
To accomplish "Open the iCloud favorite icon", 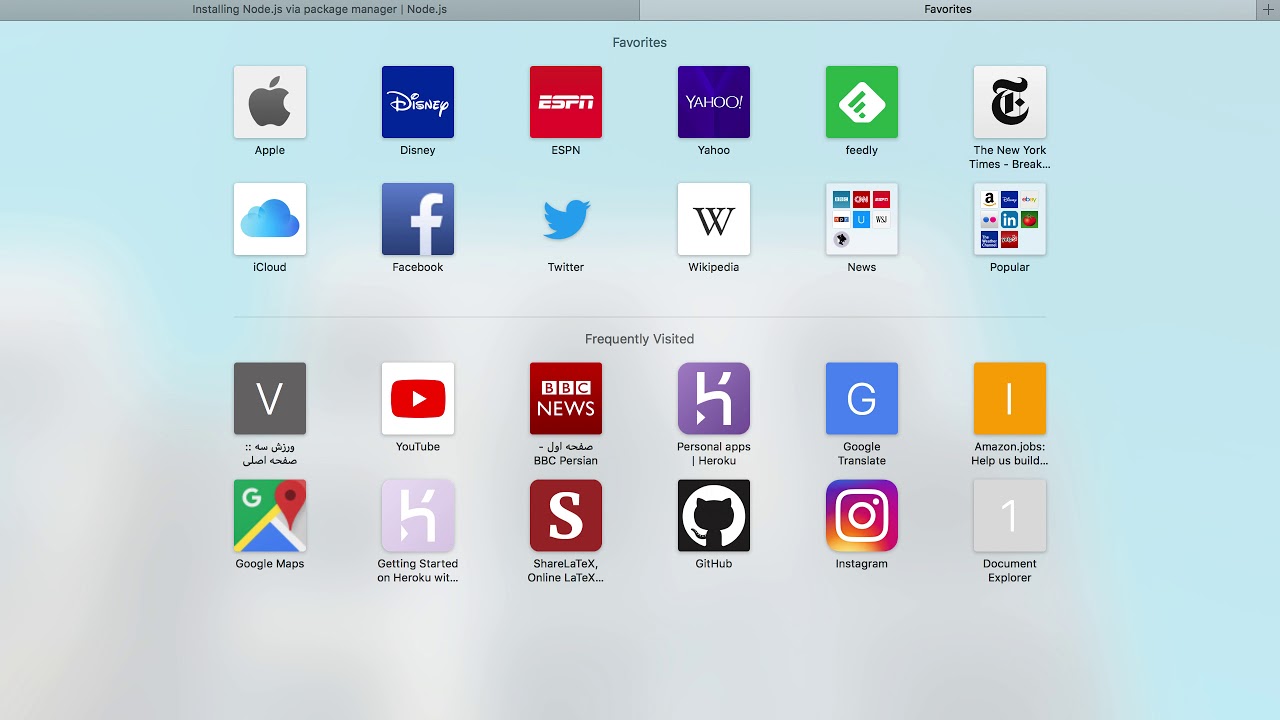I will (x=270, y=219).
